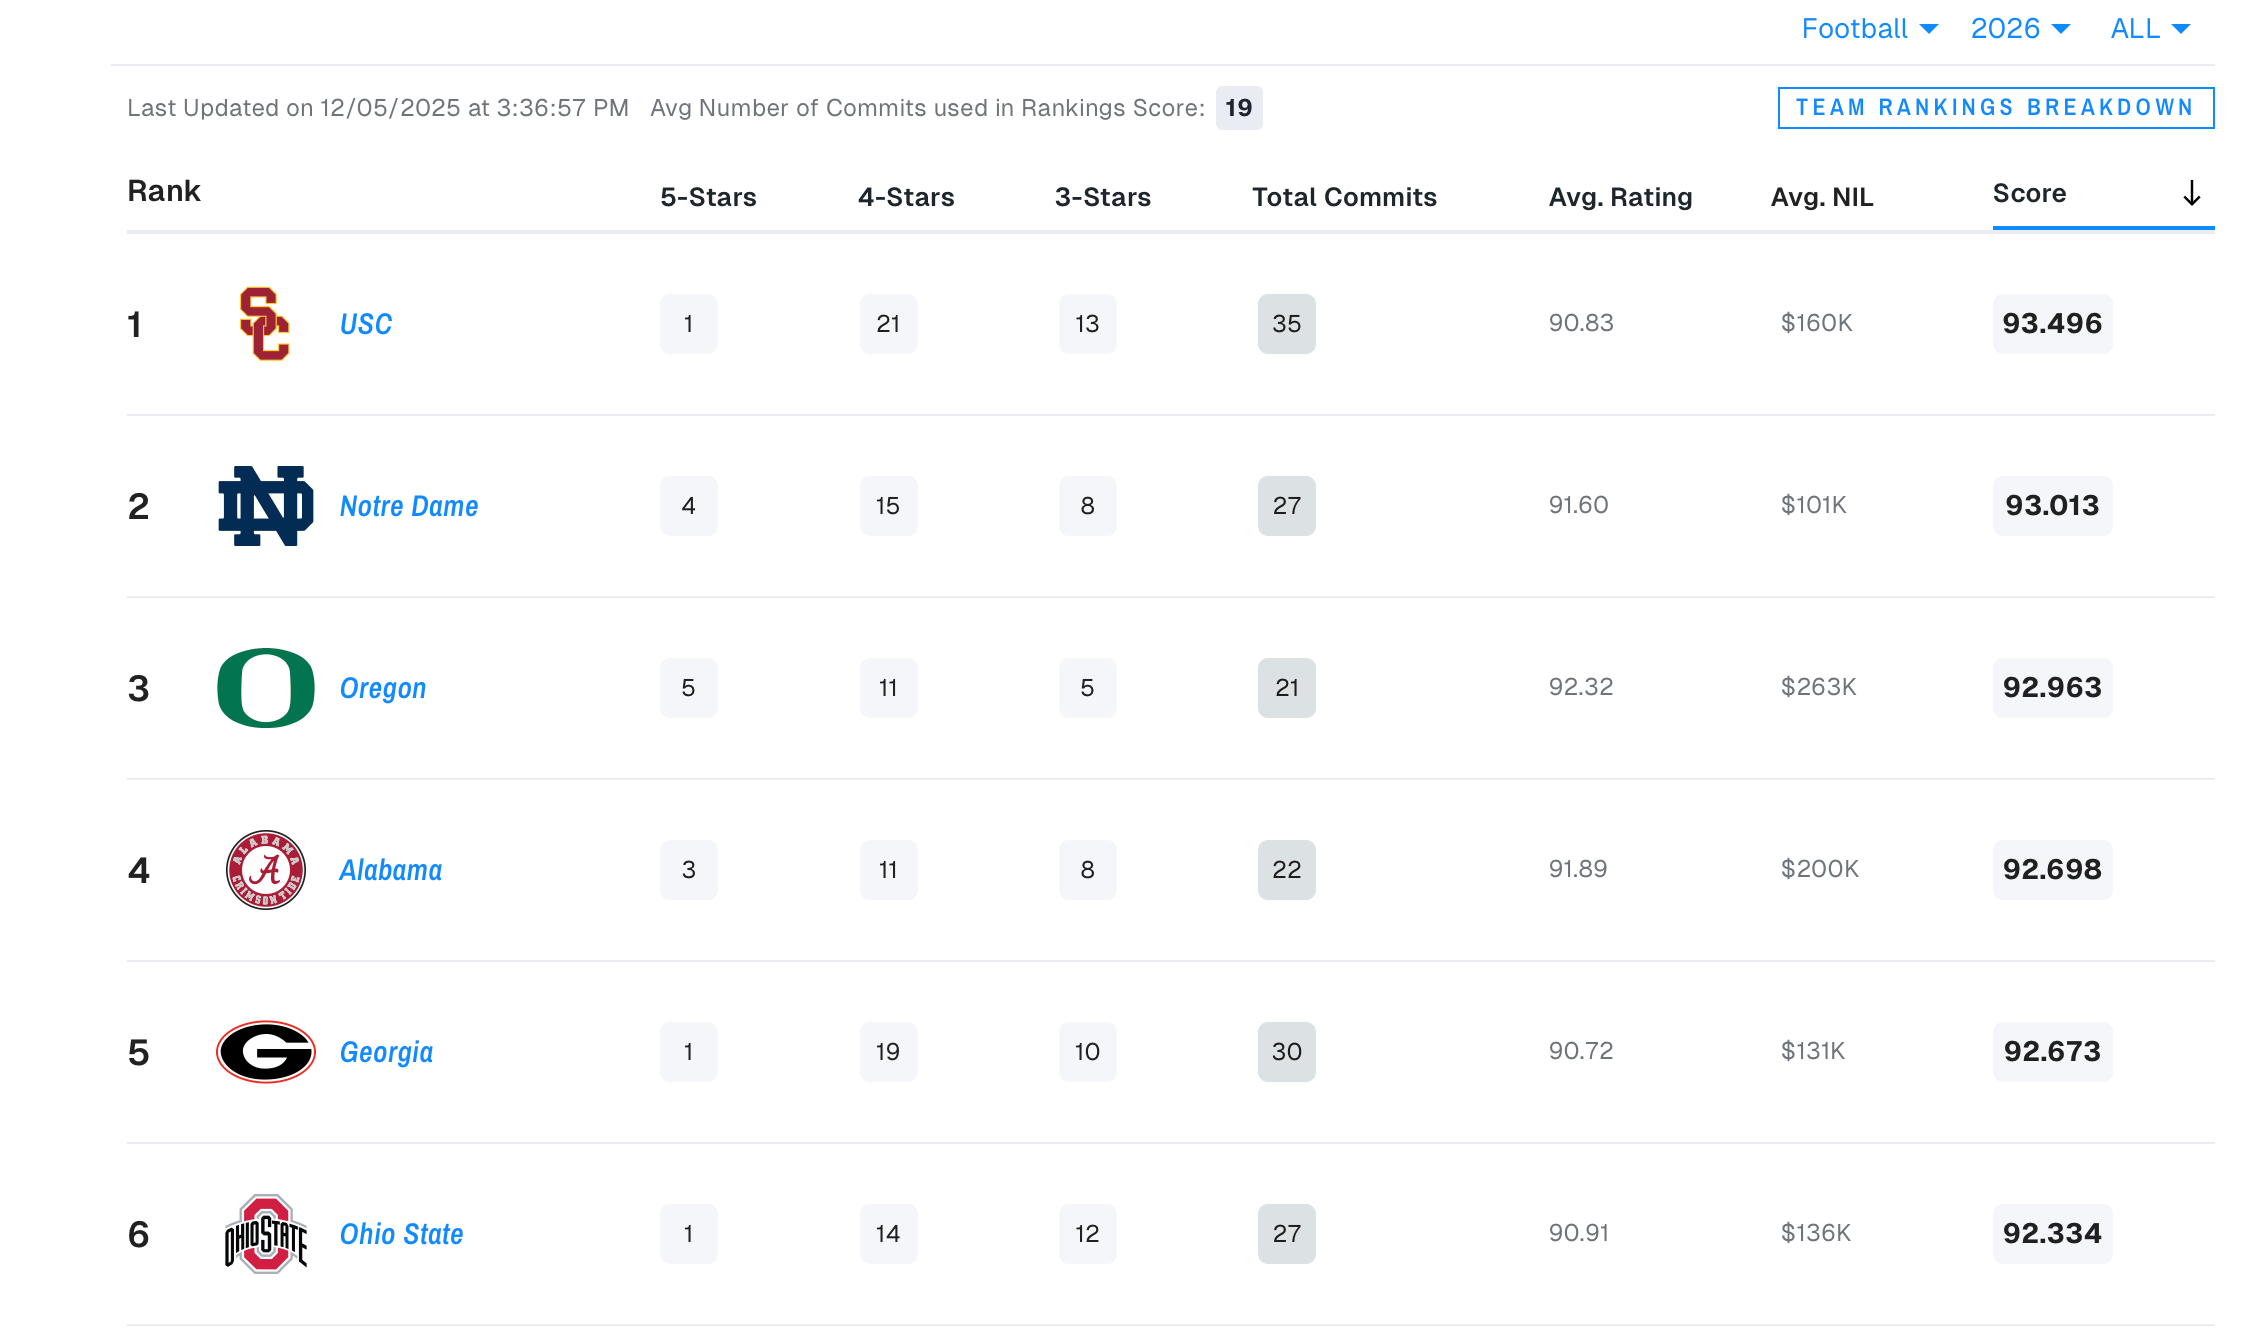
Task: Open the Ohio State team link
Action: (x=401, y=1234)
